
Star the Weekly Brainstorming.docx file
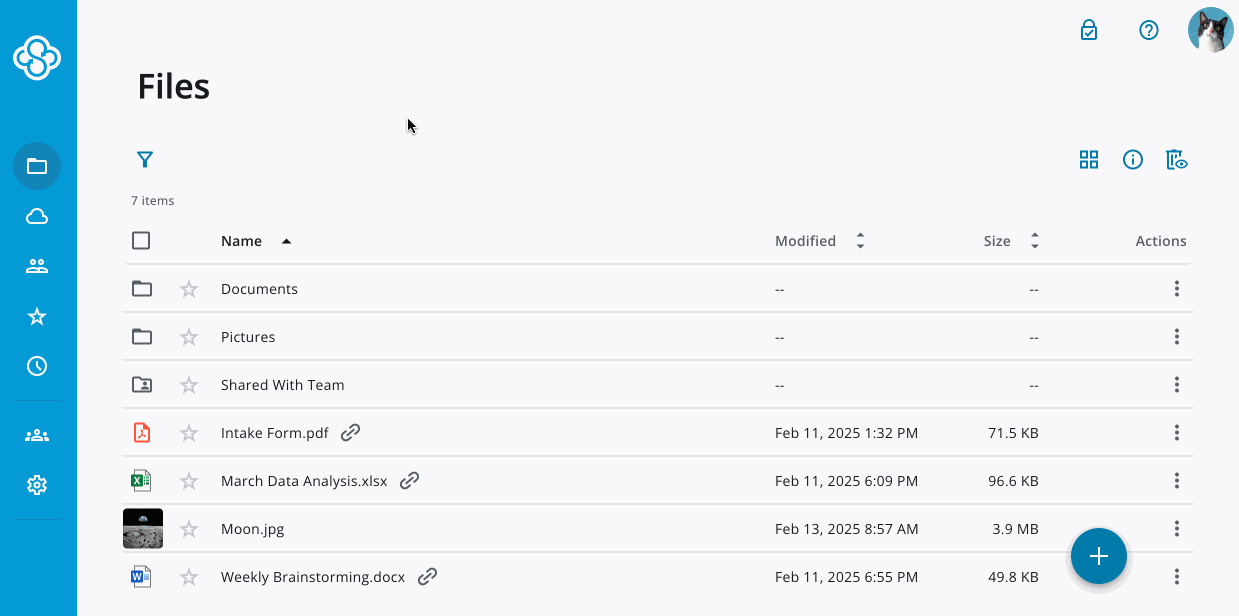[x=189, y=577]
